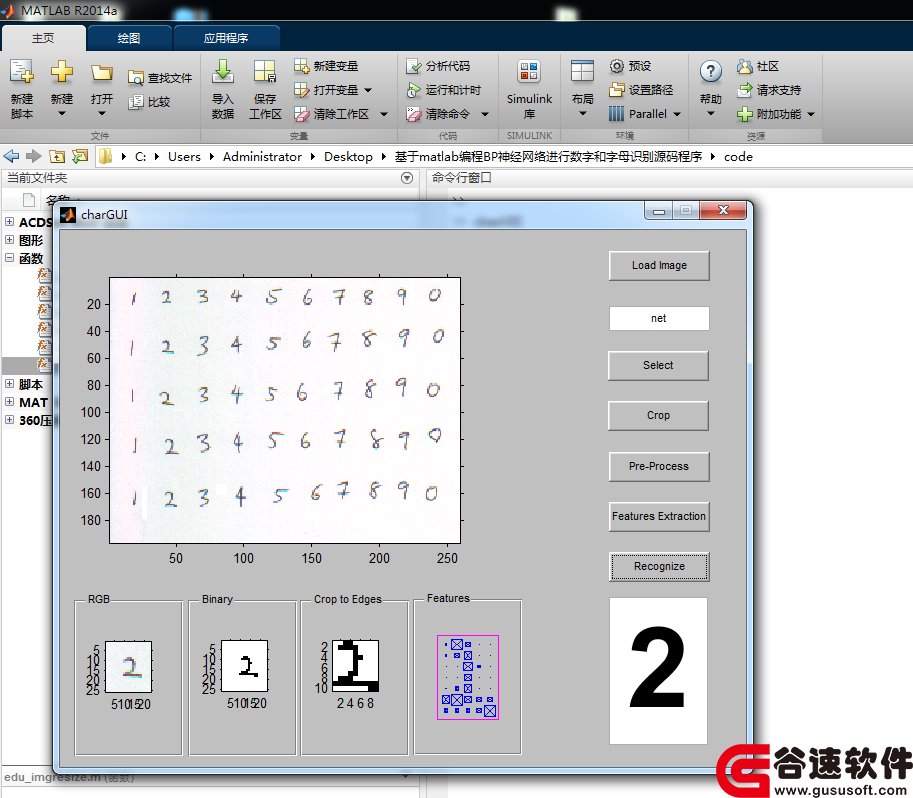Open the Simulink Library icon

coord(529,72)
